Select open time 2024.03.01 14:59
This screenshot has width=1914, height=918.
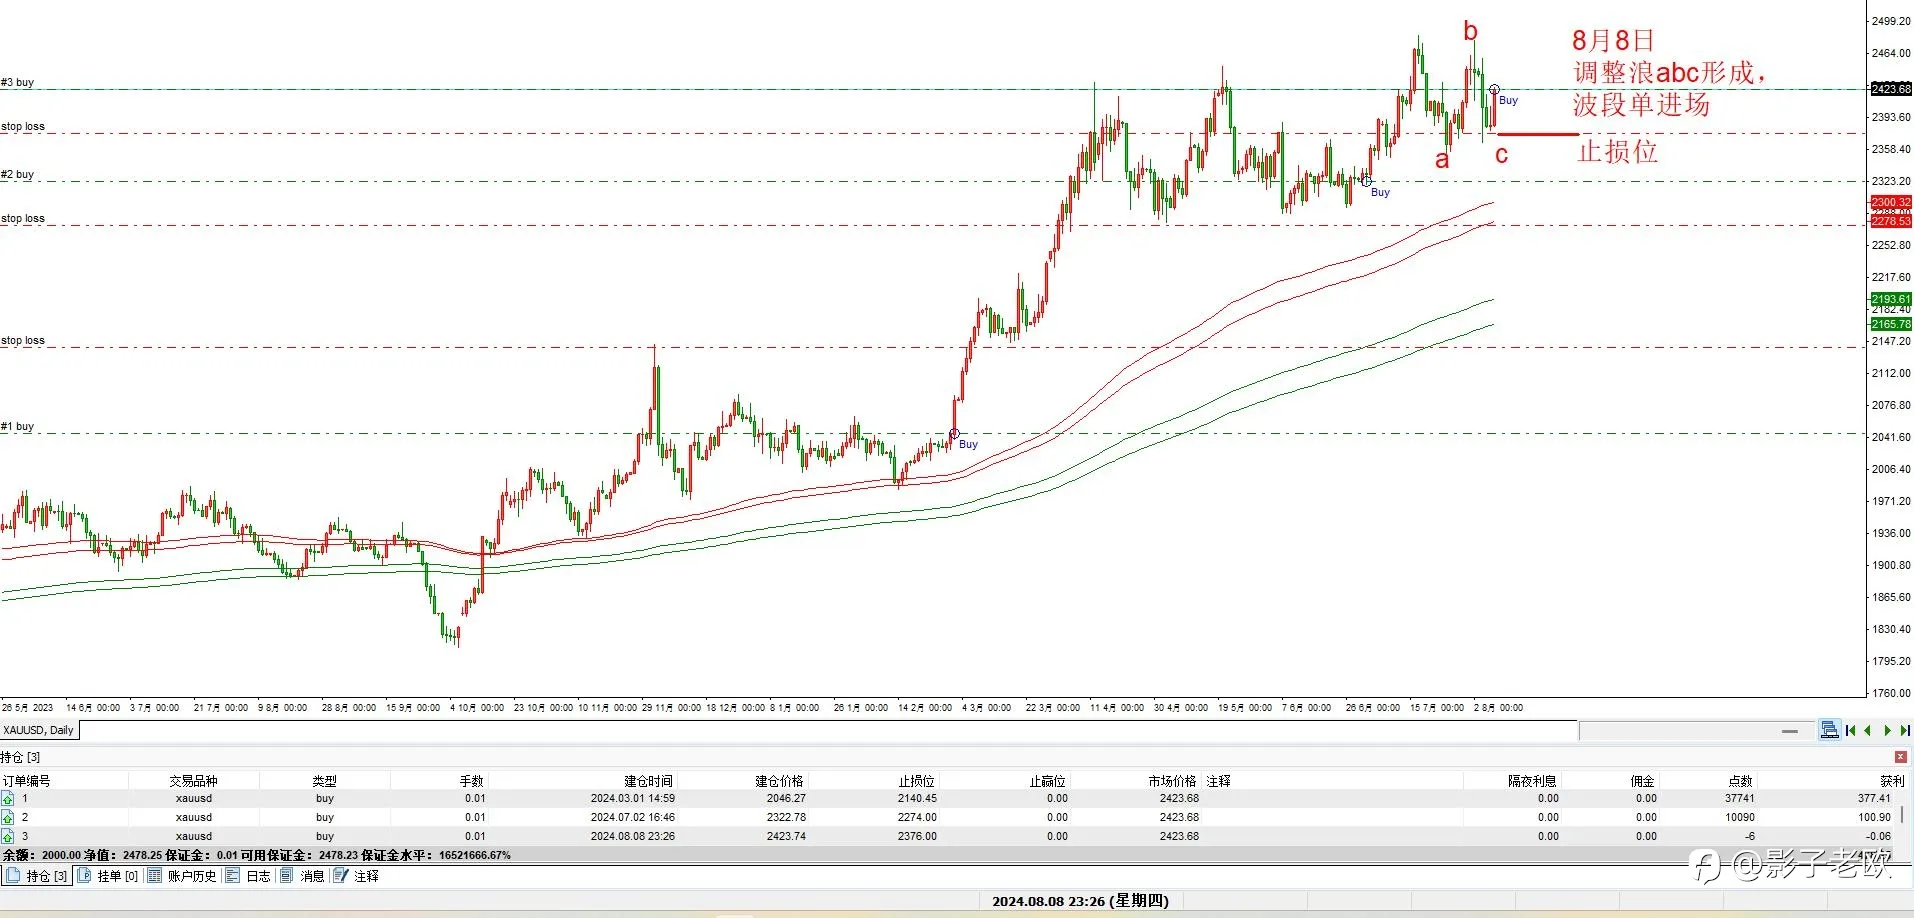tap(632, 798)
